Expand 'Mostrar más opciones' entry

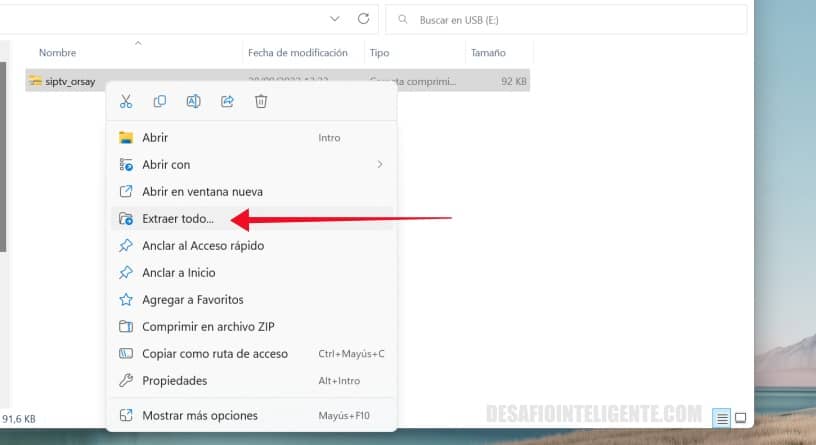tap(199, 415)
